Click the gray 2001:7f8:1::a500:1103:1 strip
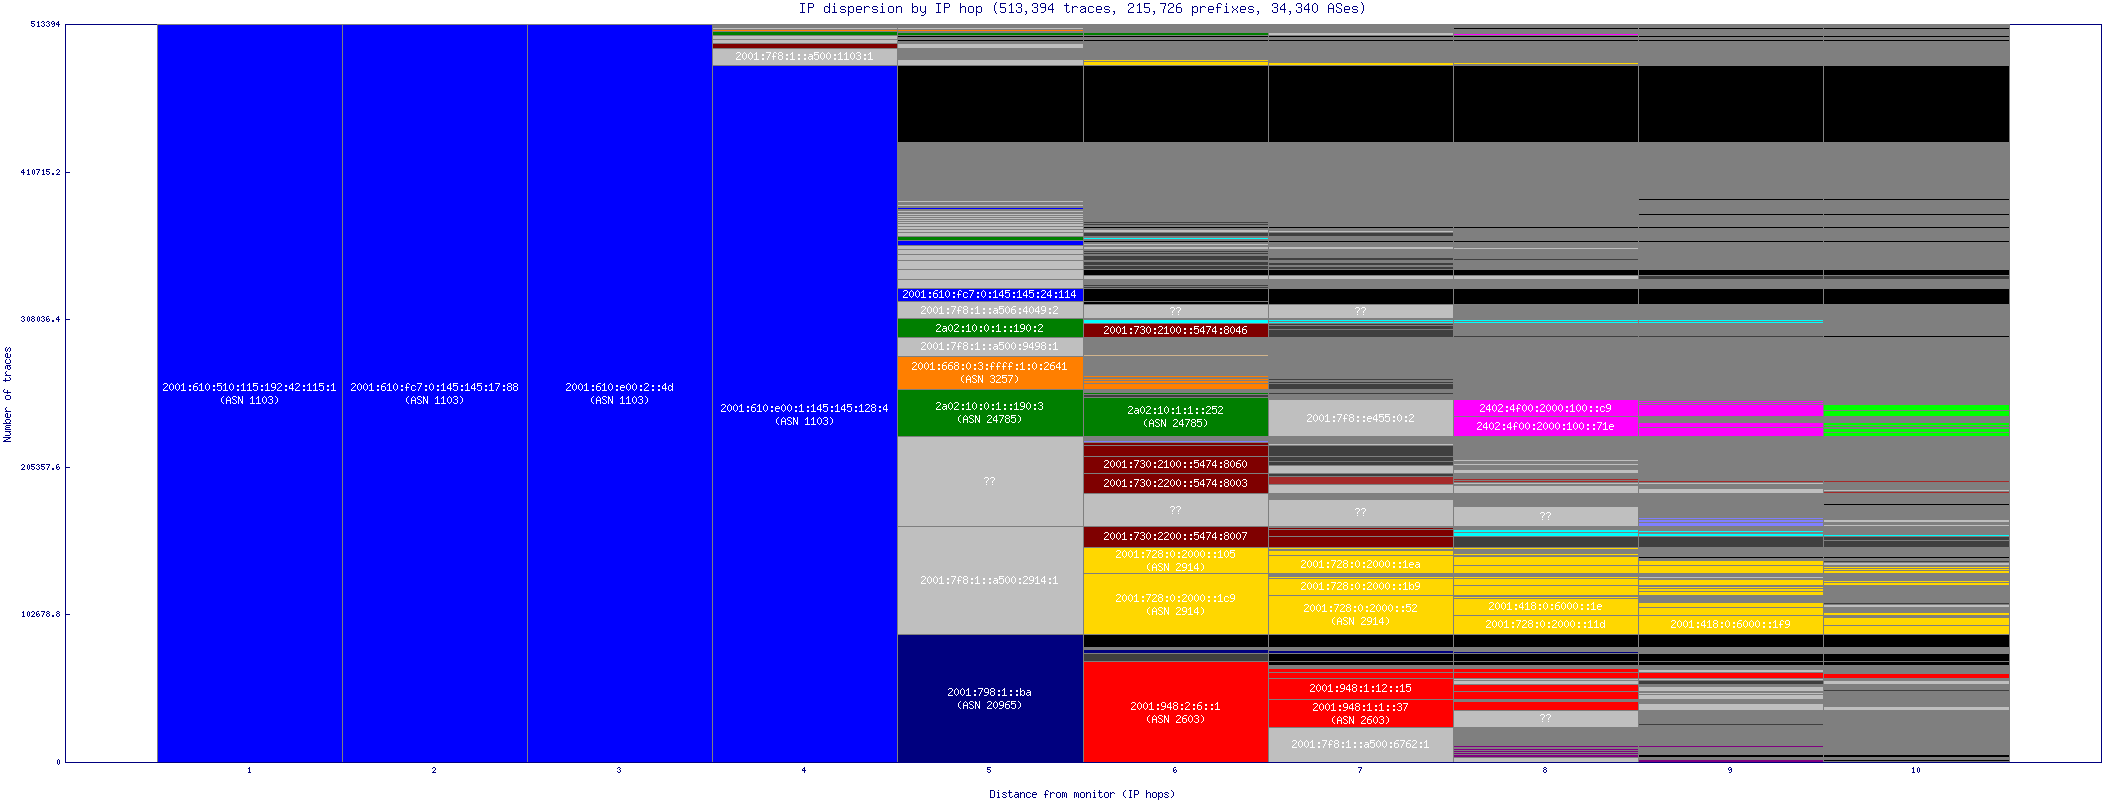The image size is (2102, 800). pos(805,57)
